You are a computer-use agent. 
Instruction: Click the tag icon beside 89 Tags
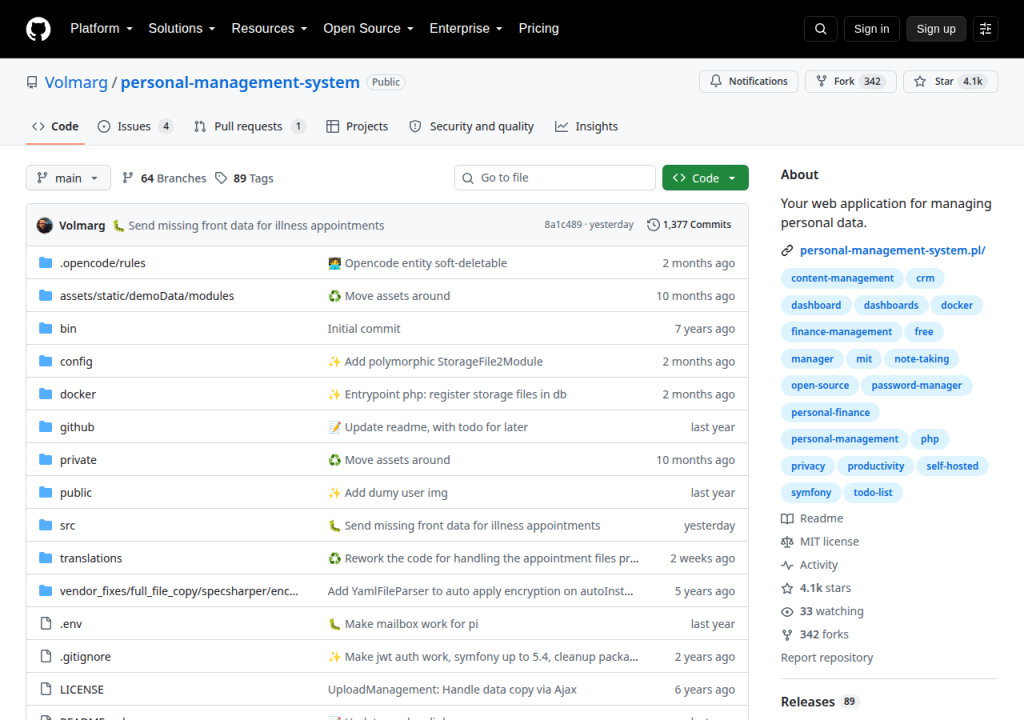[221, 178]
